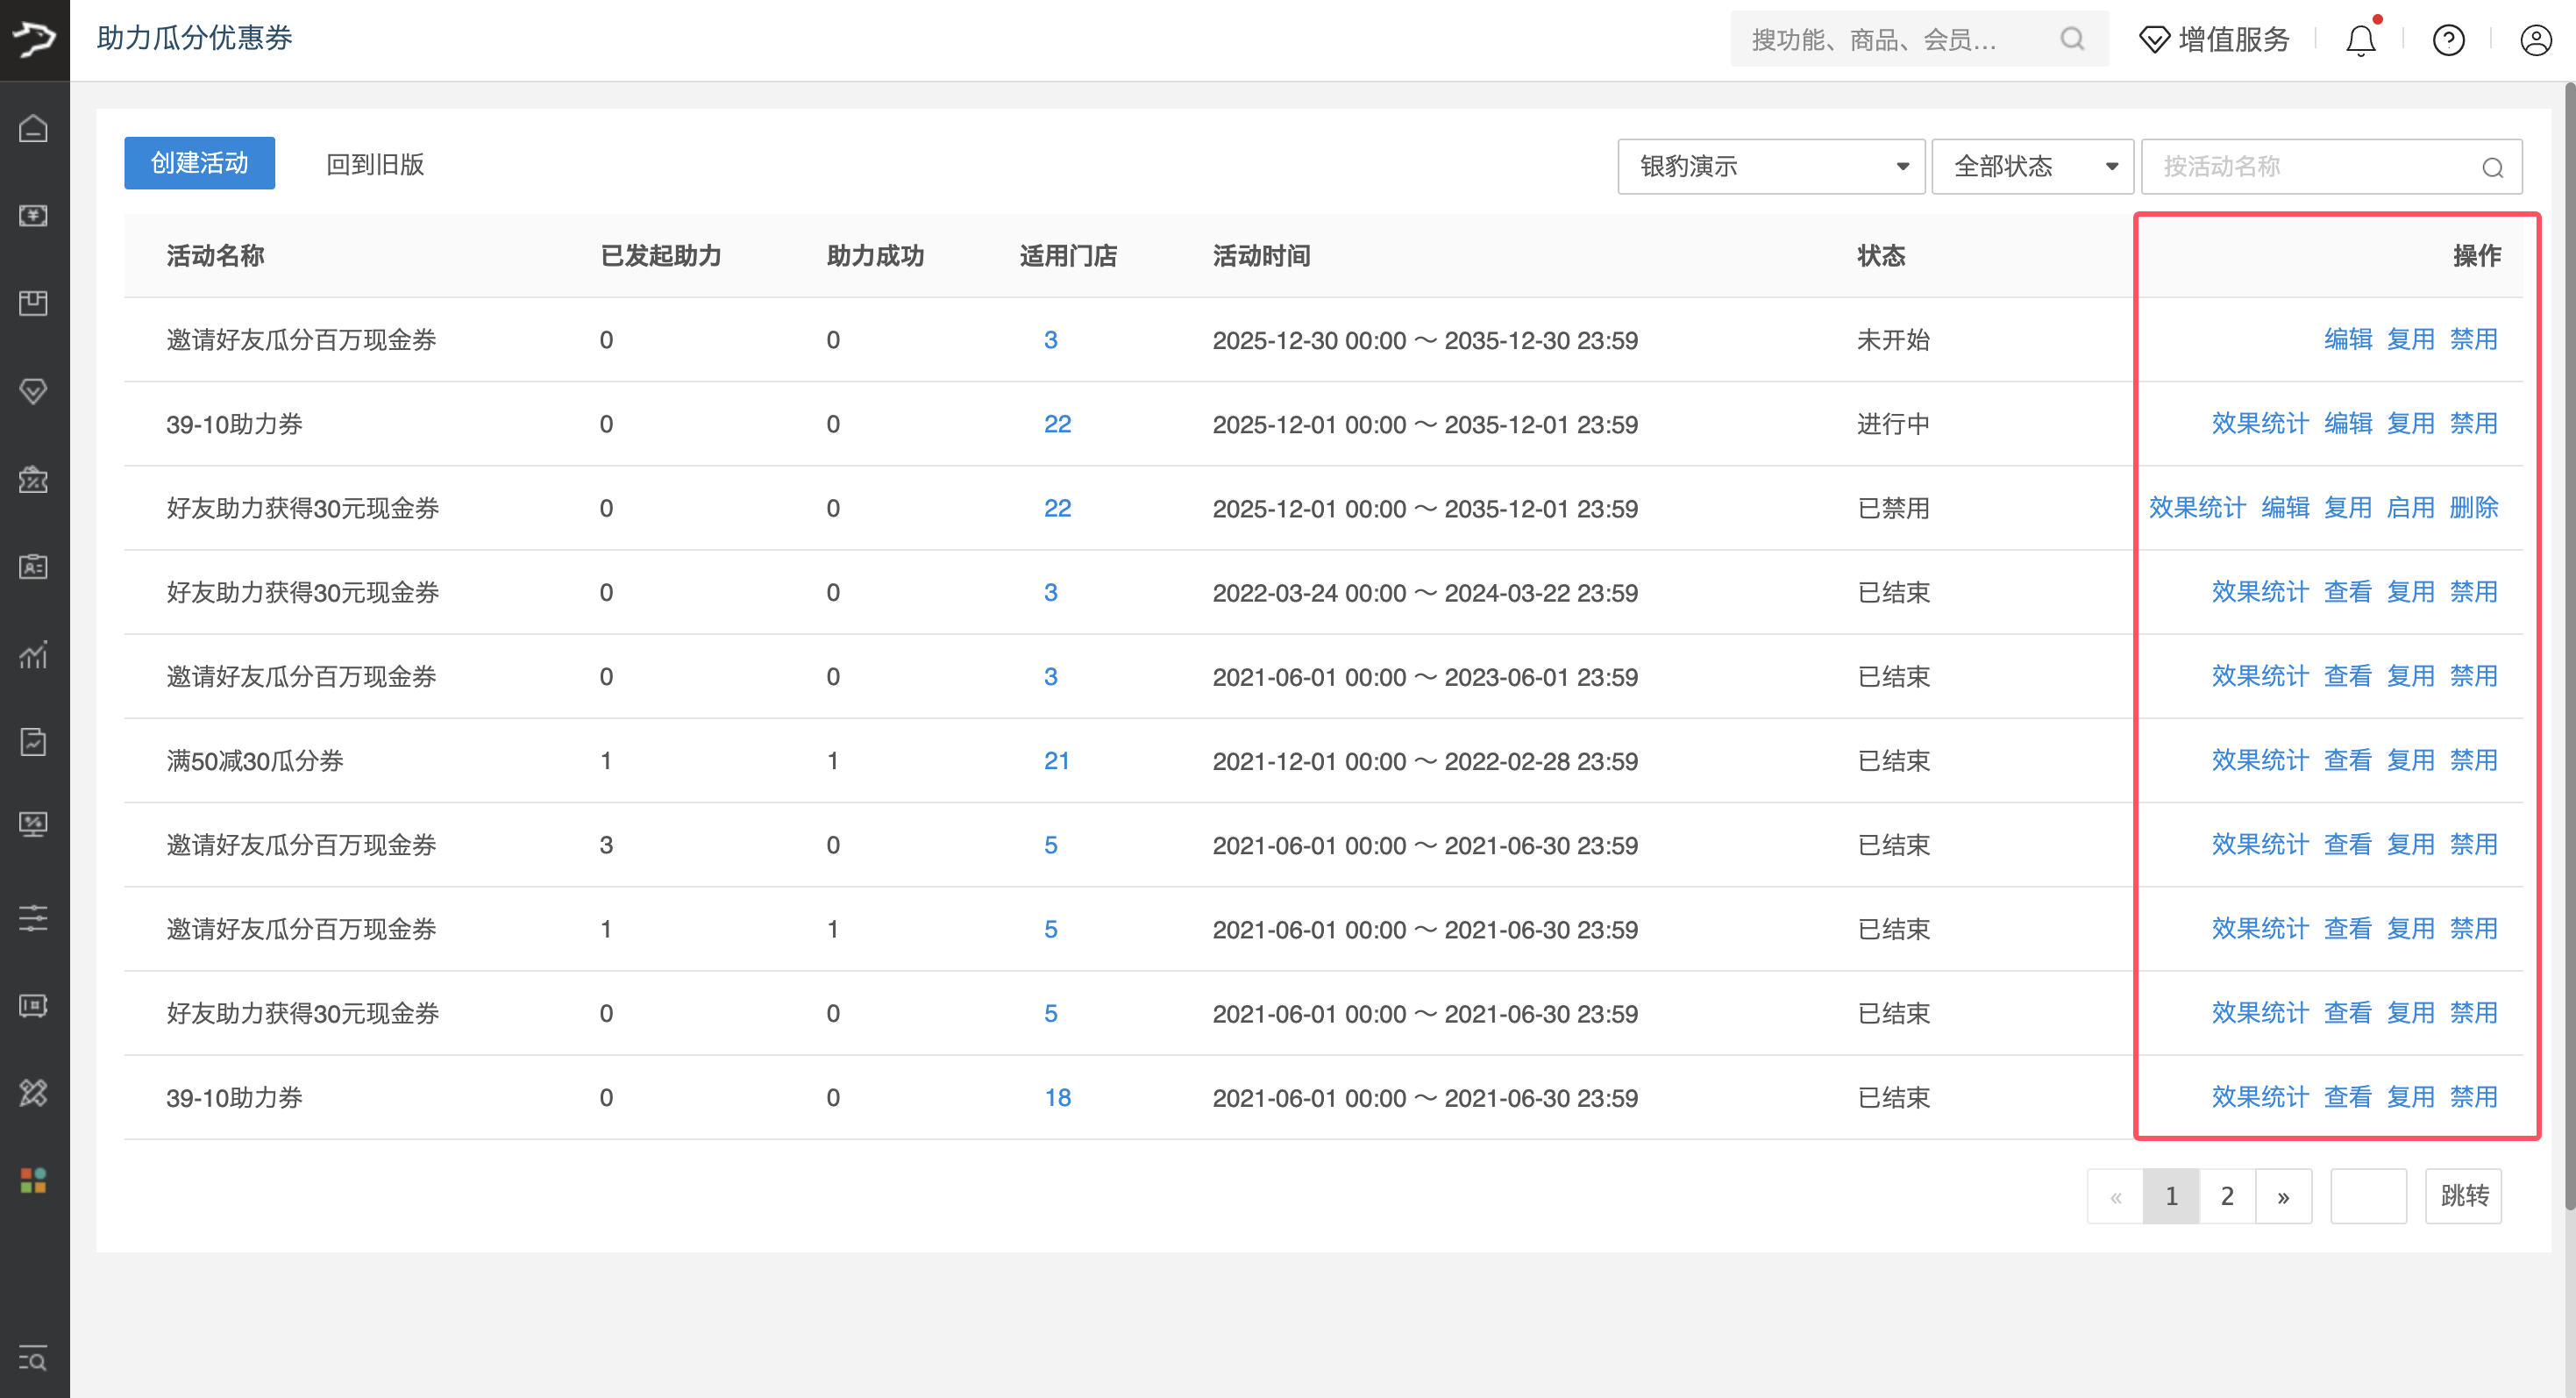This screenshot has height=1398, width=2576.
Task: Click the 创建活动 button
Action: (199, 163)
